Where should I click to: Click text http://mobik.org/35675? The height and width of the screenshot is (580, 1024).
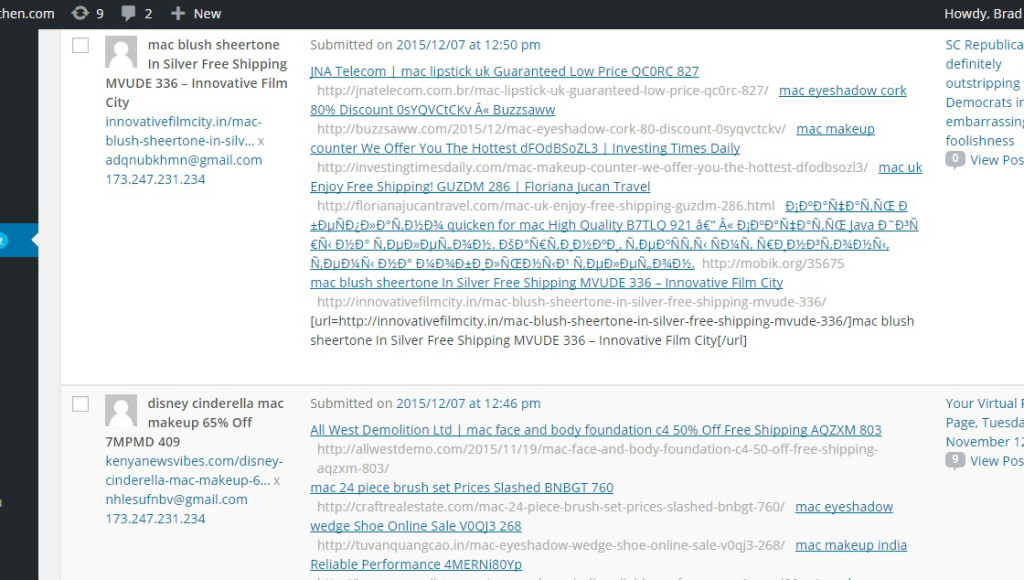point(773,263)
